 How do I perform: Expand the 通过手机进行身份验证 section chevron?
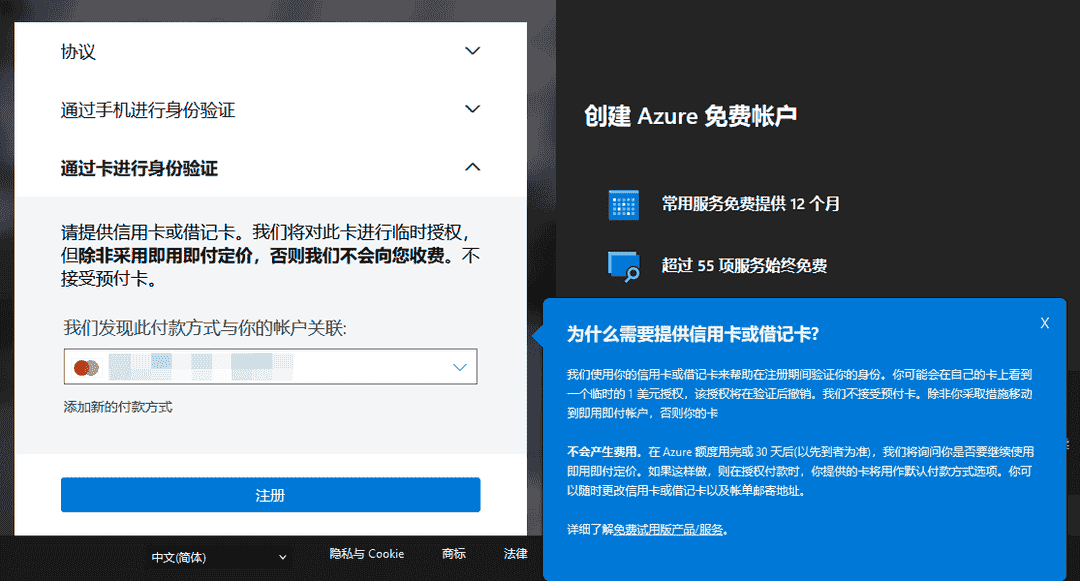pos(471,109)
